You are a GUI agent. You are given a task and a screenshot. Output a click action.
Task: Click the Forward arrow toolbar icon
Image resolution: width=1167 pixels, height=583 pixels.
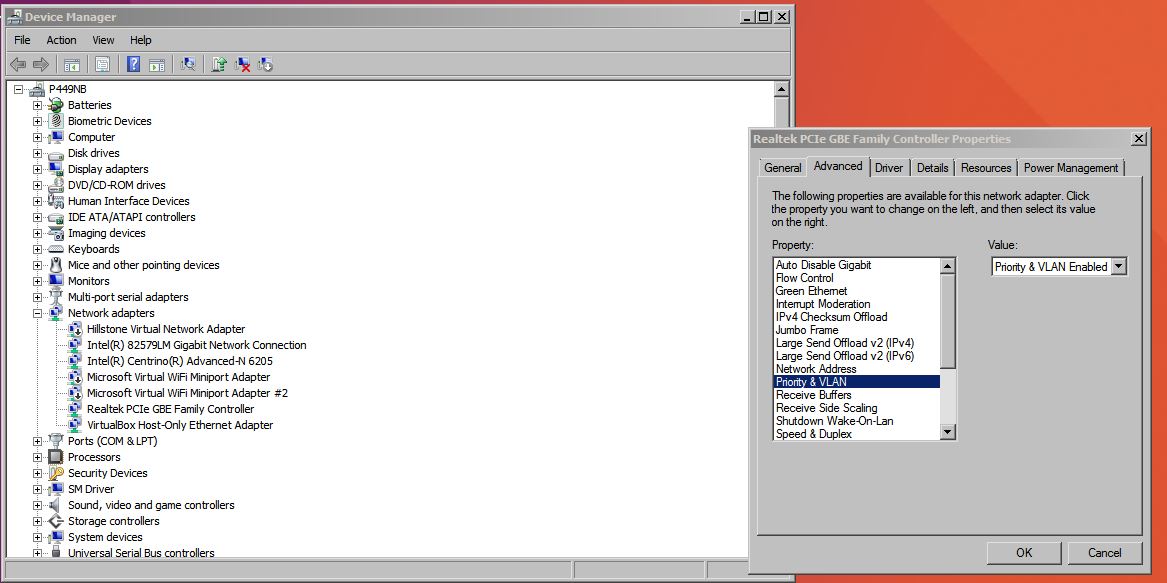pos(41,65)
